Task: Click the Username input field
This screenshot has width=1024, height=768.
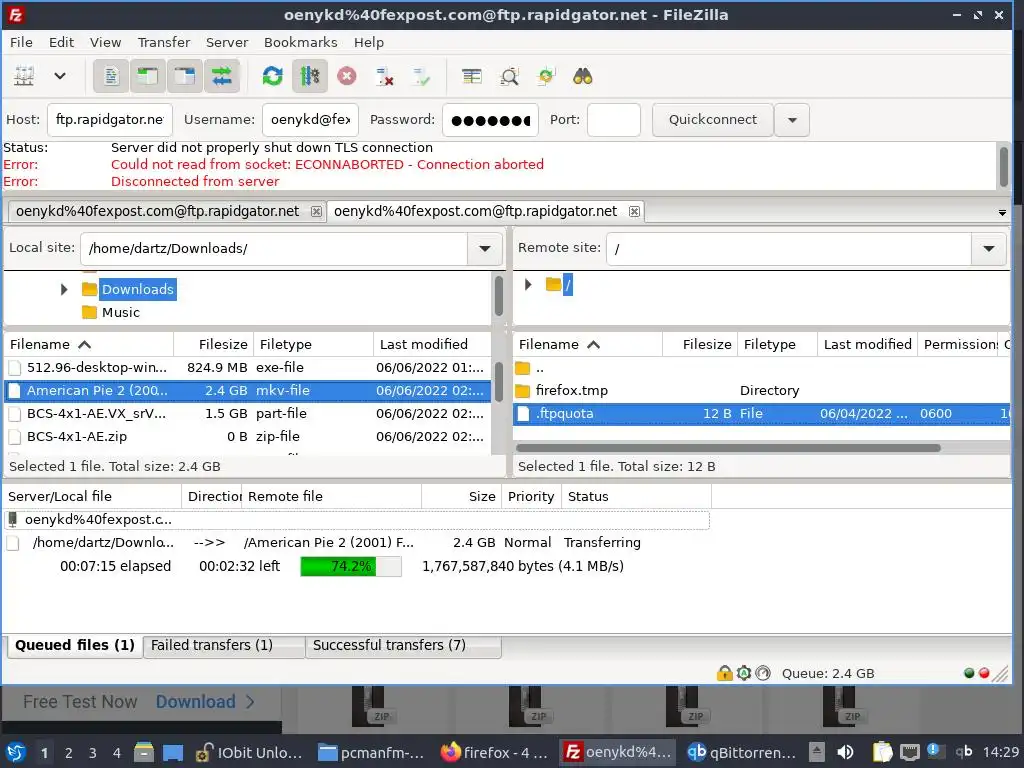Action: point(310,120)
